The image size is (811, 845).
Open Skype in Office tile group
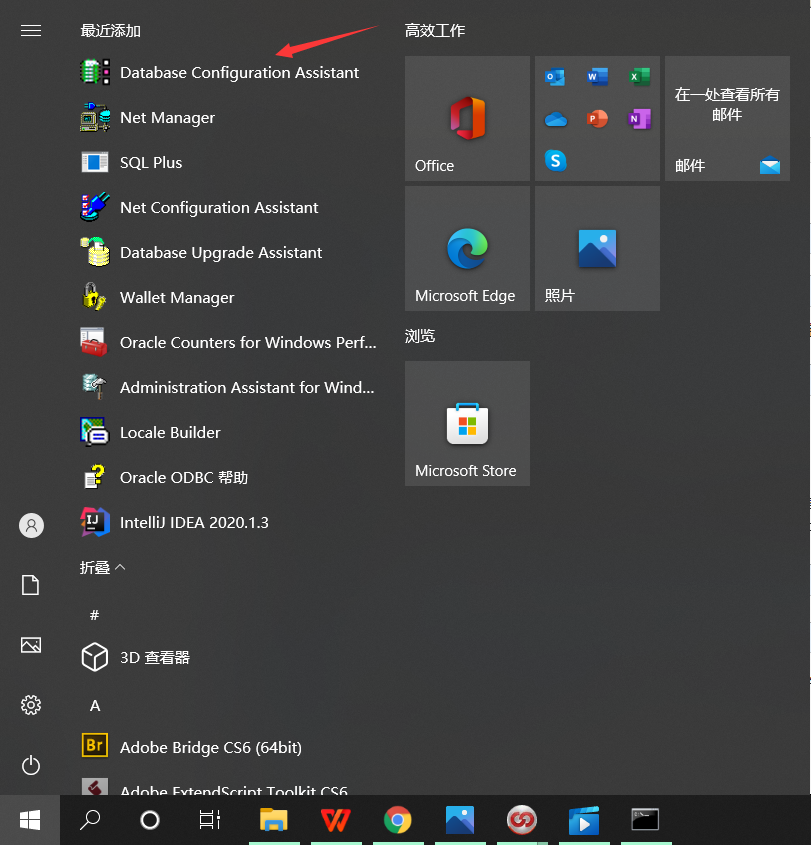(x=555, y=161)
